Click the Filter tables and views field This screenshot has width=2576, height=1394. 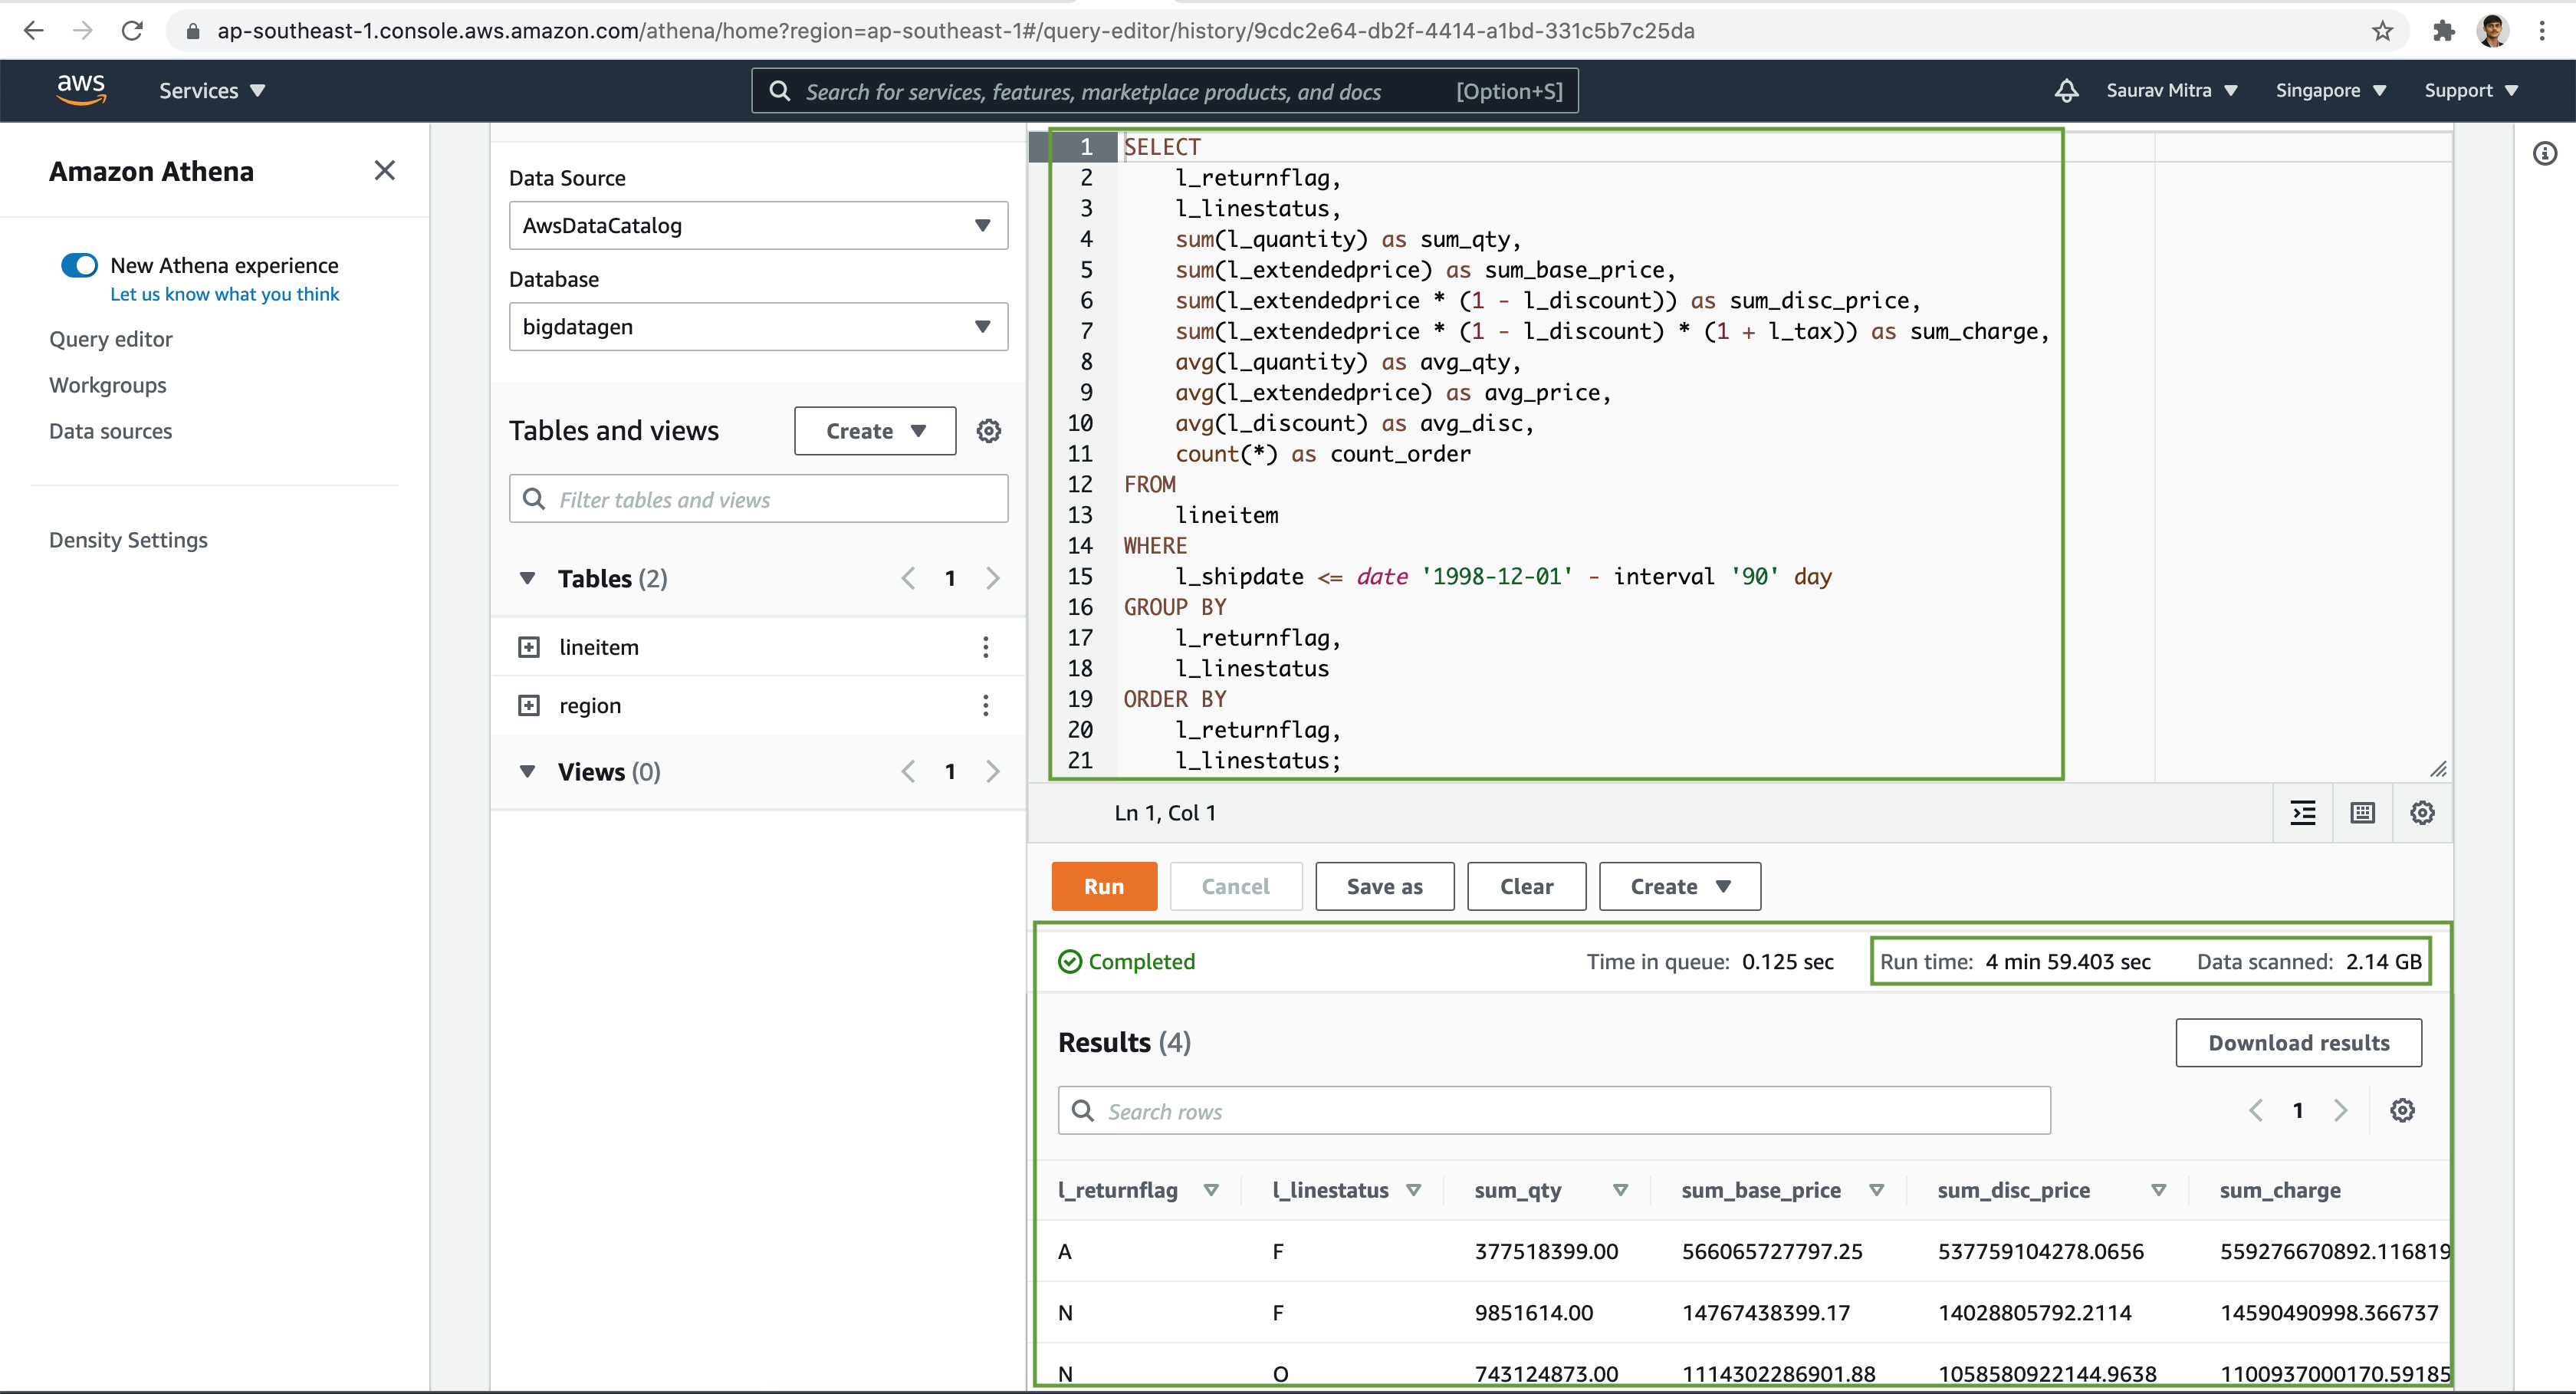tap(758, 499)
